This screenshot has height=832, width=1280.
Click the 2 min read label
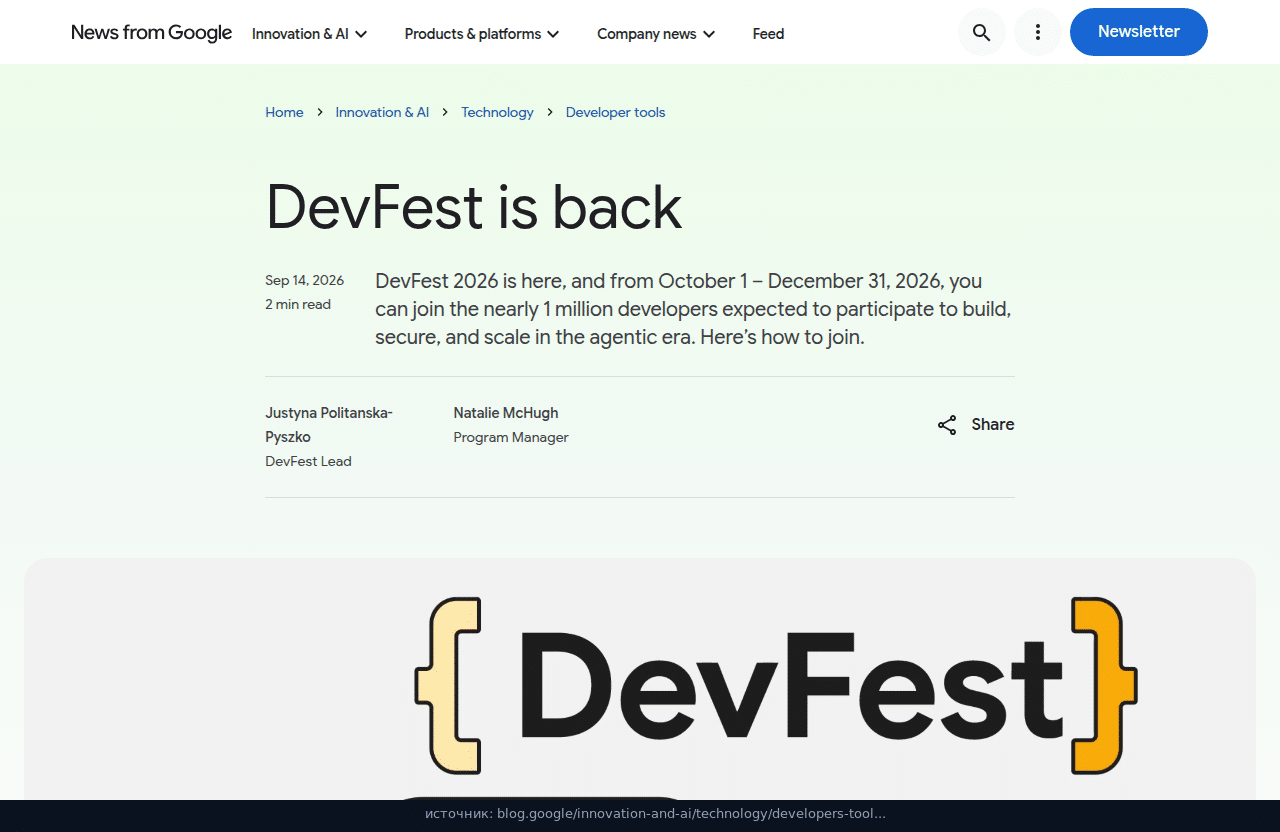(298, 304)
